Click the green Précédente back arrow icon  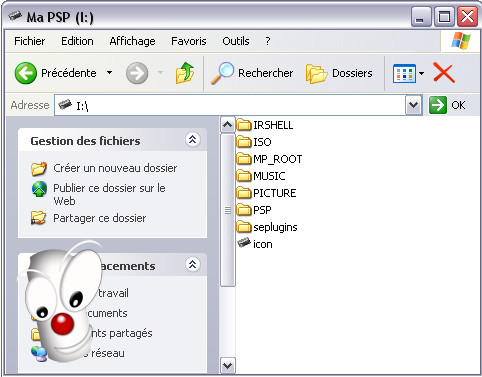25,73
